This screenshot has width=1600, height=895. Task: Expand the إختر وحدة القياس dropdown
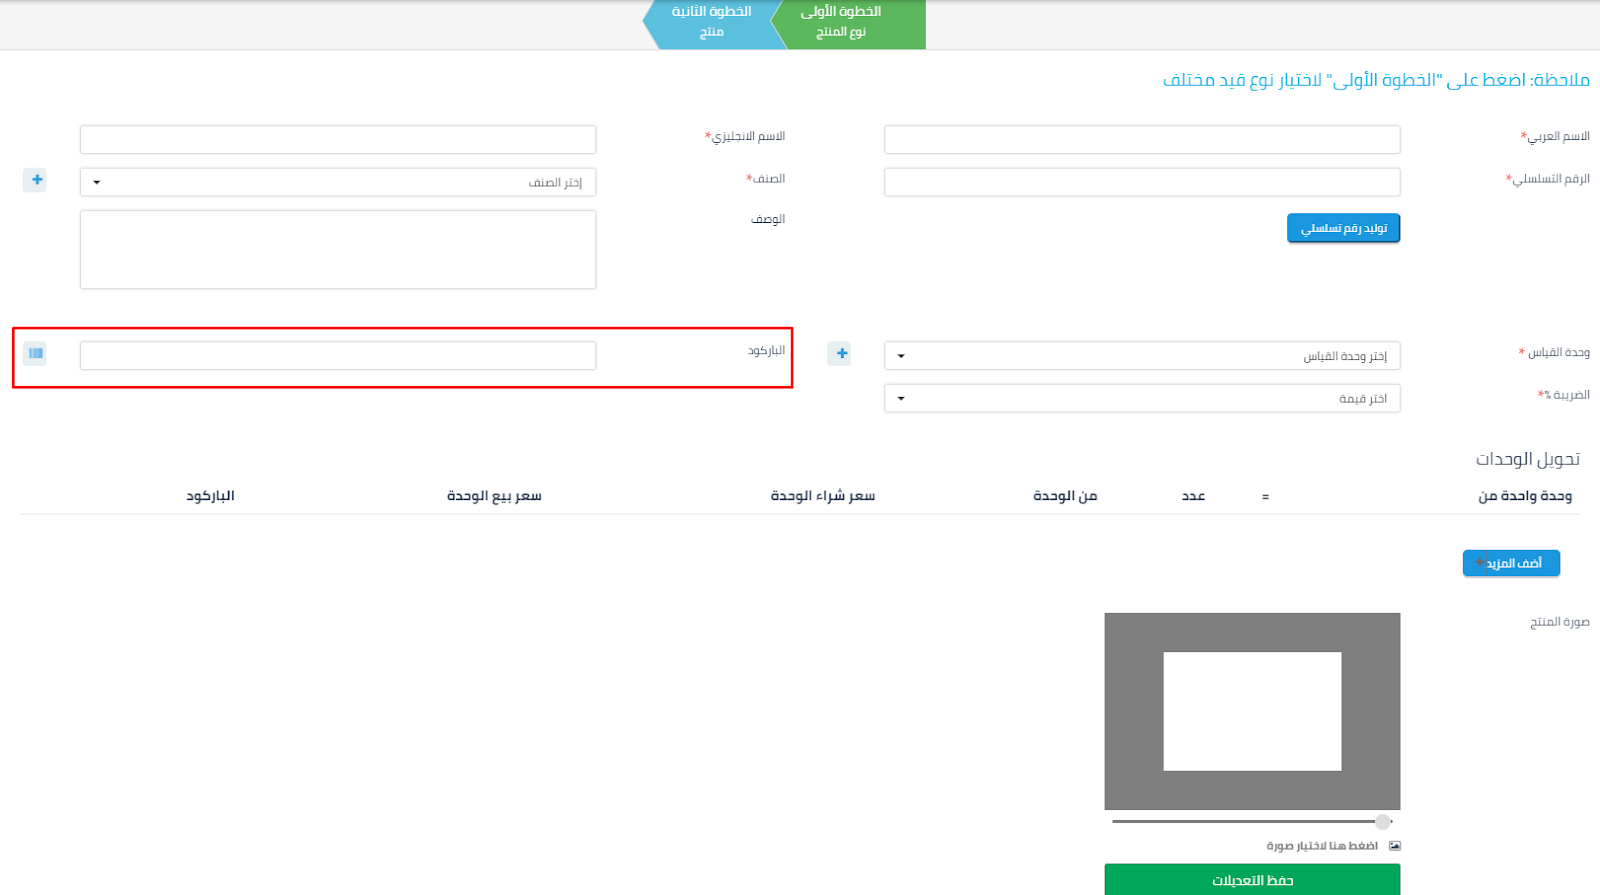[1142, 356]
